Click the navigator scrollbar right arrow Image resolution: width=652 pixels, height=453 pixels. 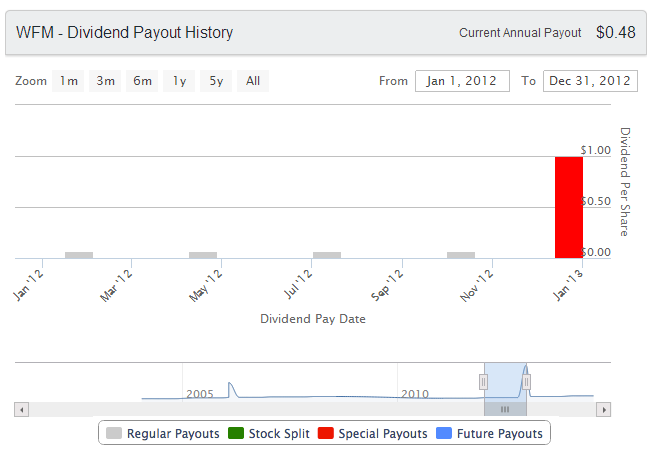tap(603, 409)
